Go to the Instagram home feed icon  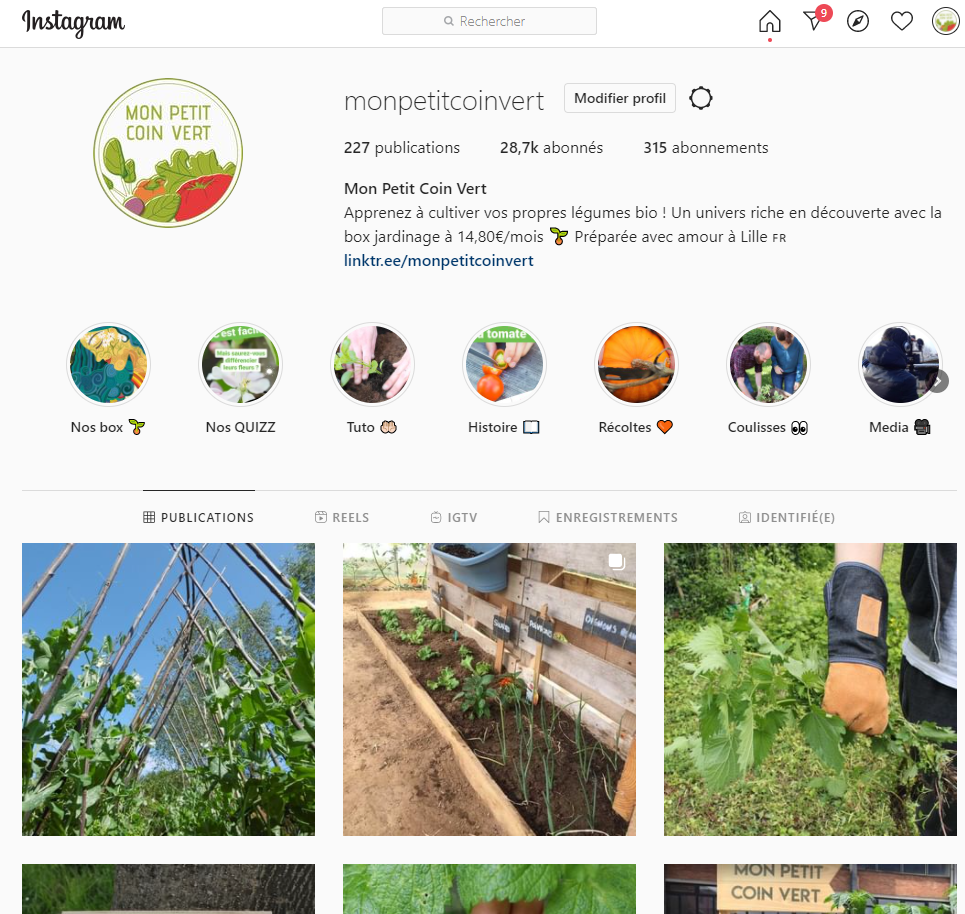click(769, 22)
